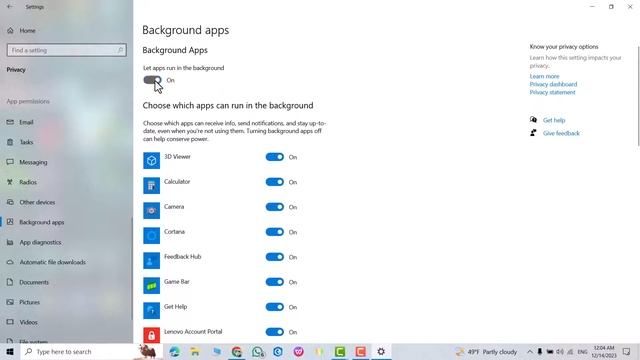
Task: Open the Email privacy page
Action: coord(66,122)
